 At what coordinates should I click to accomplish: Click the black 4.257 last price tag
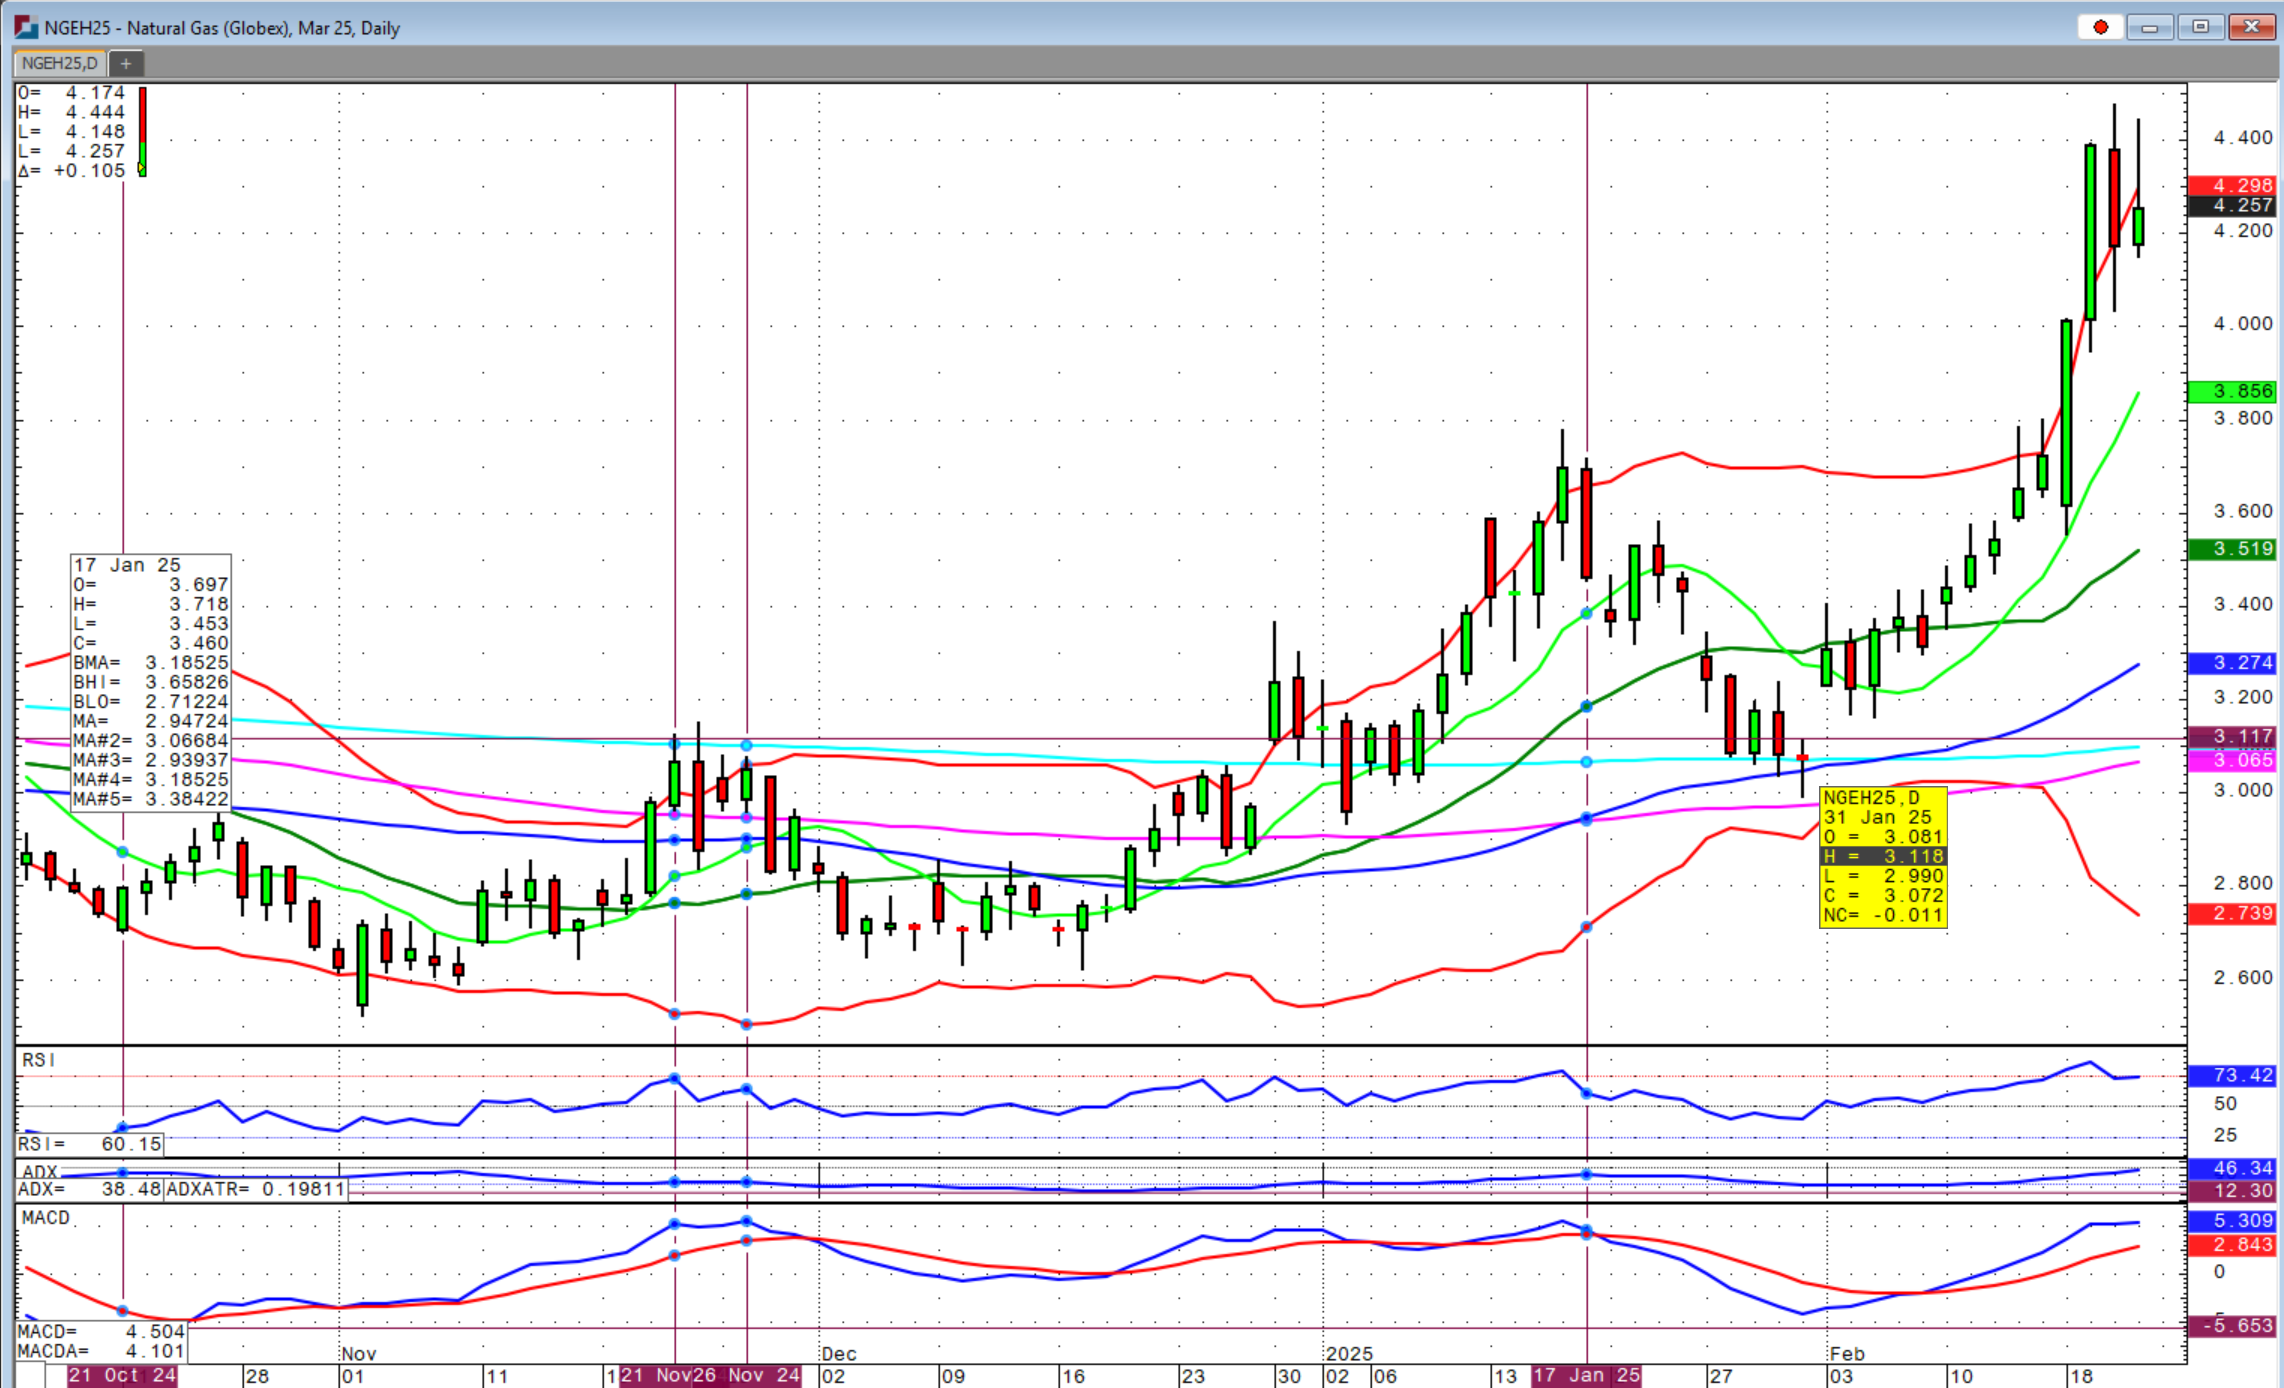[x=2233, y=206]
